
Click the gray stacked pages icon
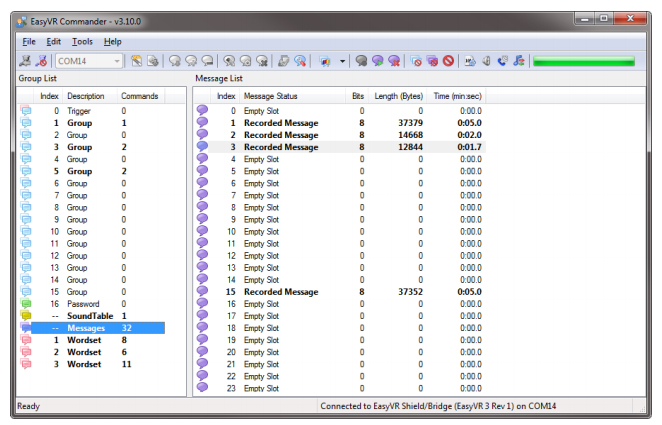pyautogui.click(x=284, y=61)
